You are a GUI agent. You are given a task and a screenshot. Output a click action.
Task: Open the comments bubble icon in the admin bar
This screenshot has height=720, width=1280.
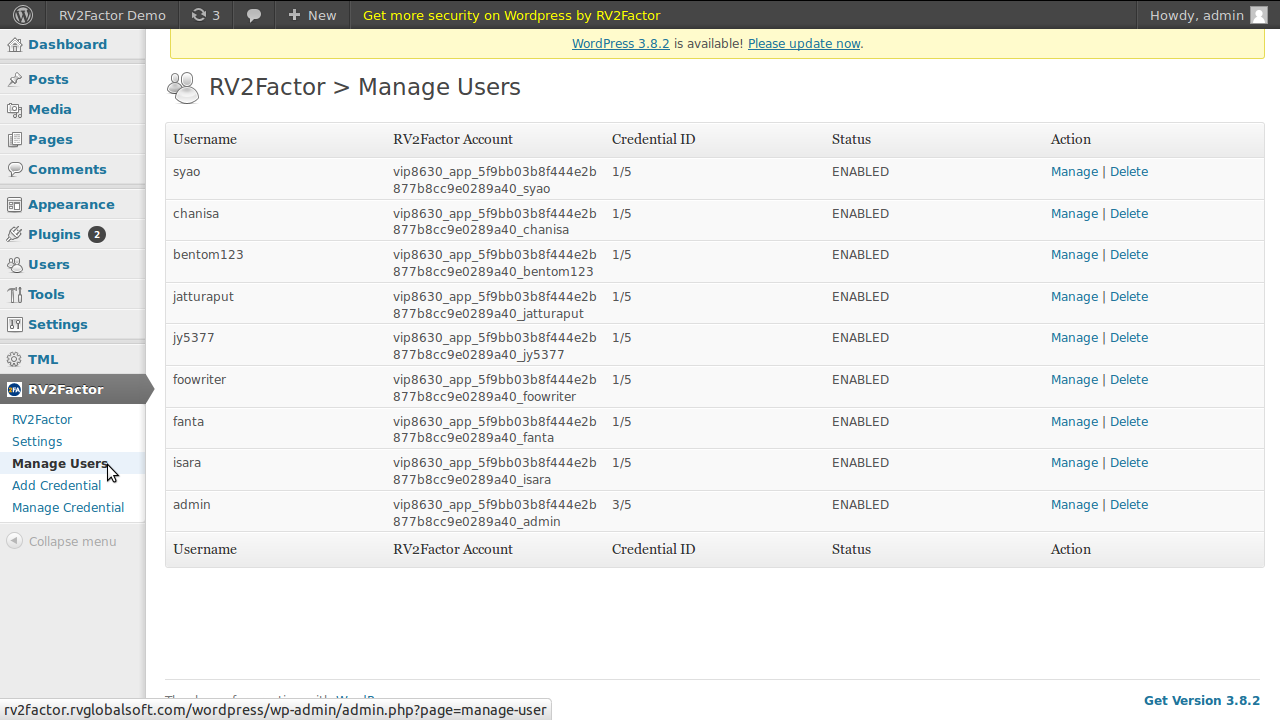click(x=254, y=15)
